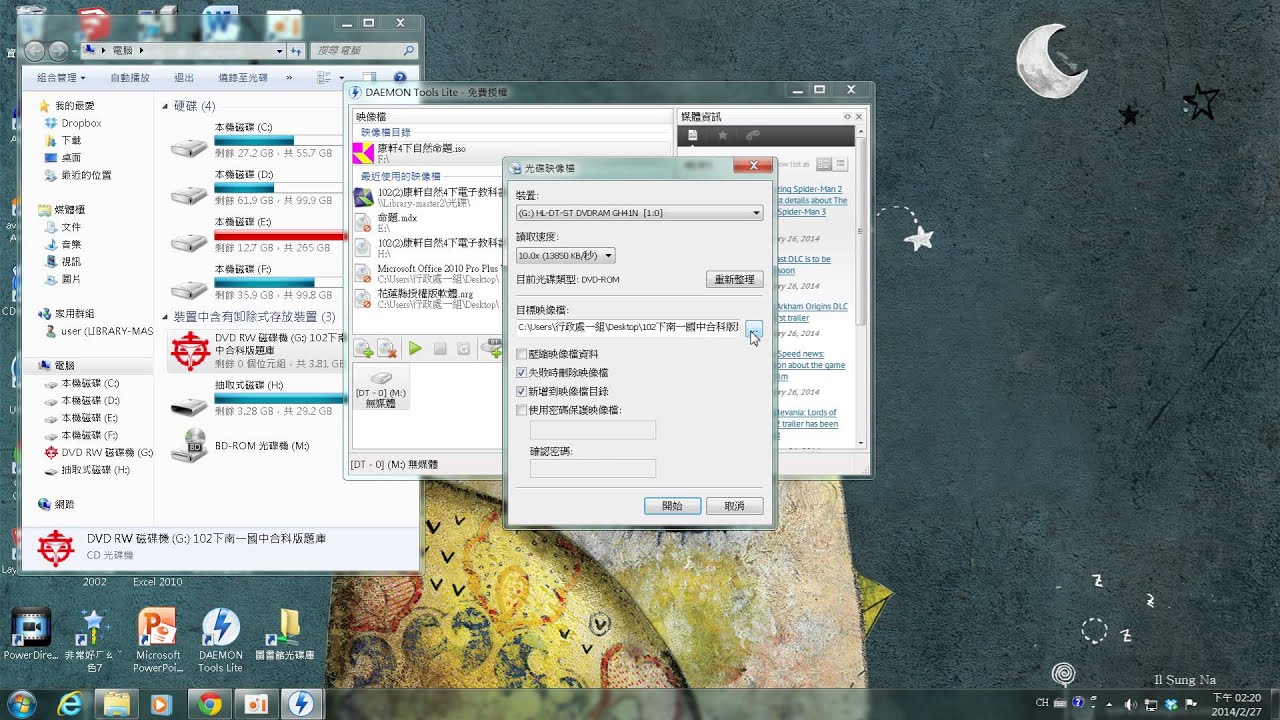Click the remove image icon in DAEMON Tools

pos(388,348)
